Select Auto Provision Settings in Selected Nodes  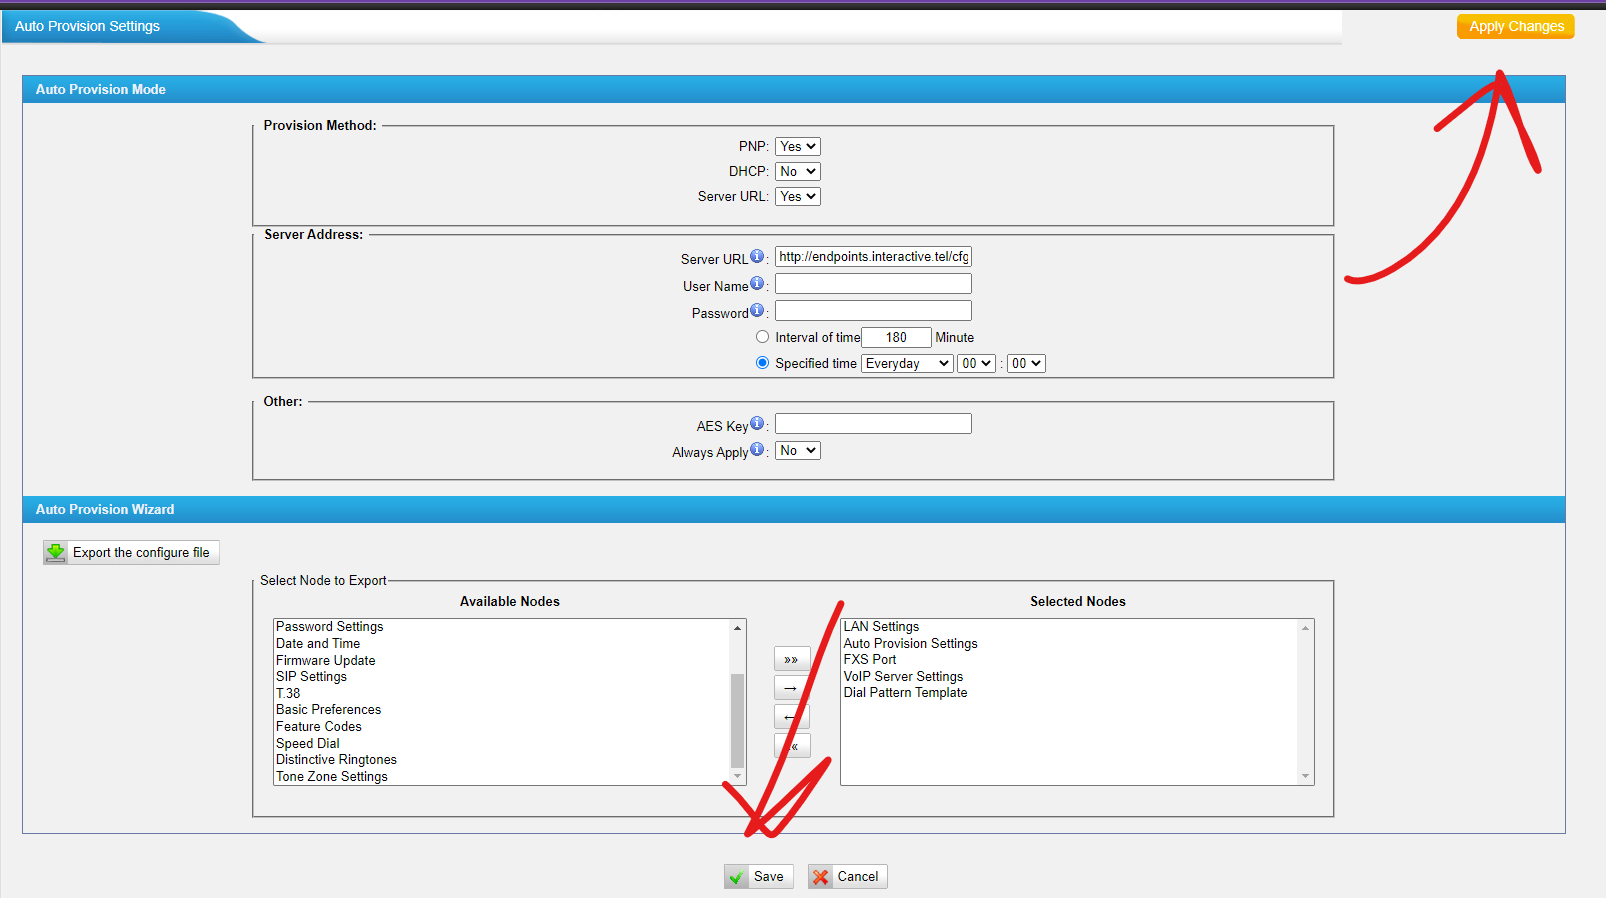click(x=911, y=644)
